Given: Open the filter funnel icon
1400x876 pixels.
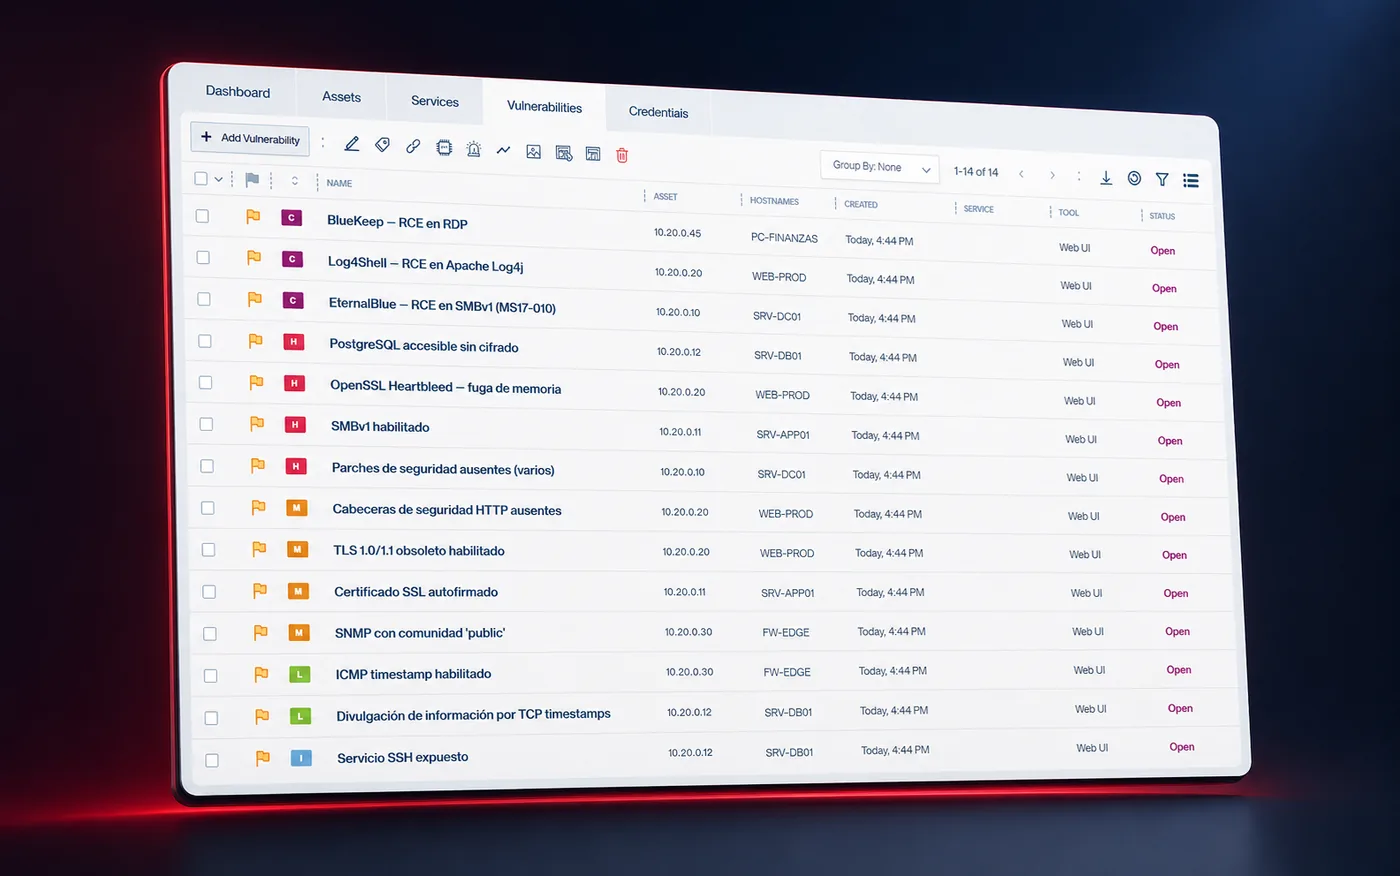Looking at the screenshot, I should pyautogui.click(x=1162, y=179).
